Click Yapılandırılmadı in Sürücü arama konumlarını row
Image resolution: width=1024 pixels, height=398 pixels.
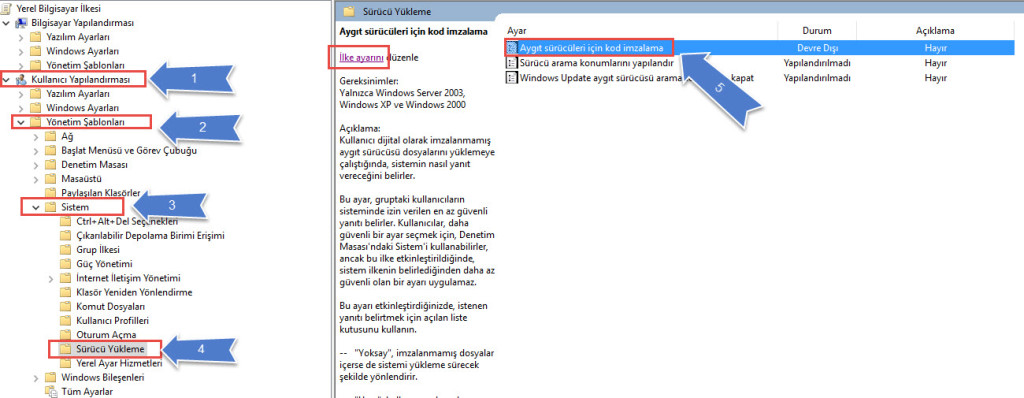tap(817, 63)
